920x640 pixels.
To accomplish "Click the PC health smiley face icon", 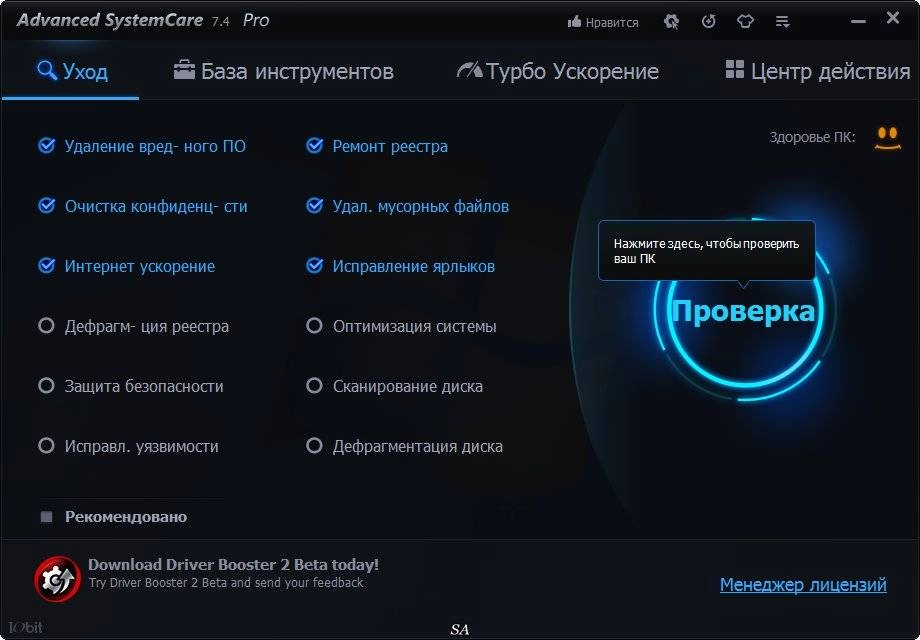I will click(x=888, y=138).
